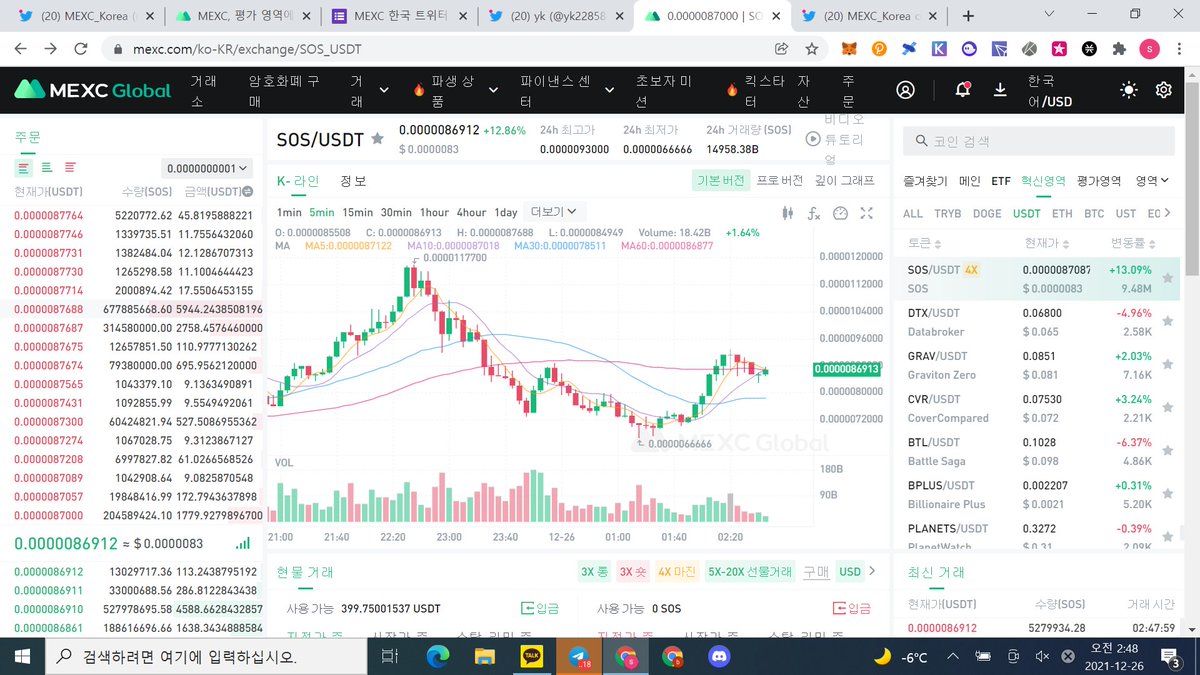Image resolution: width=1200 pixels, height=675 pixels.
Task: Switch chart to 프로 버전
Action: pyautogui.click(x=780, y=181)
